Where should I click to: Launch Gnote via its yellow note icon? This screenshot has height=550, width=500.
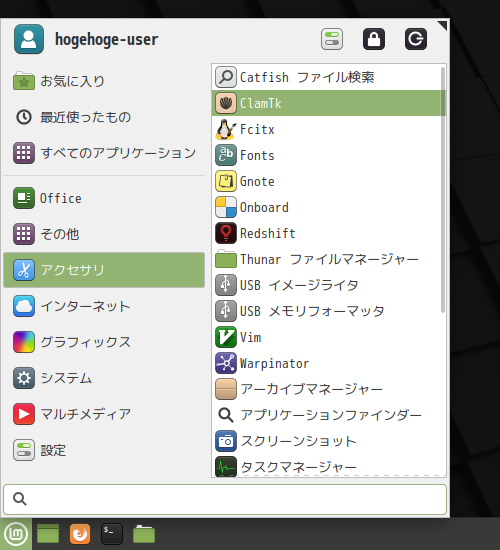(226, 181)
